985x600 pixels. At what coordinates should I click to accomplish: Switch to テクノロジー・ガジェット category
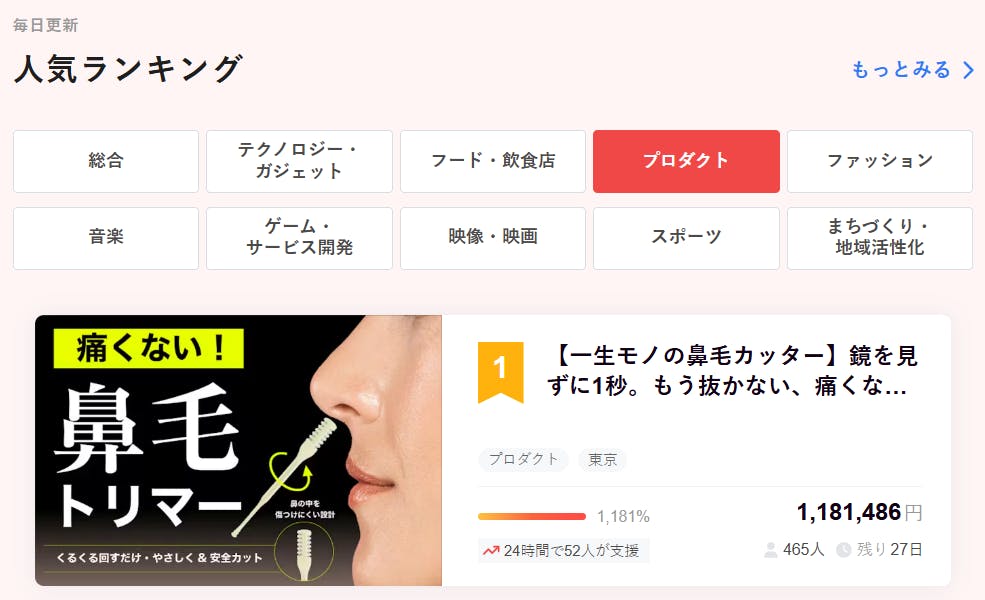click(299, 161)
